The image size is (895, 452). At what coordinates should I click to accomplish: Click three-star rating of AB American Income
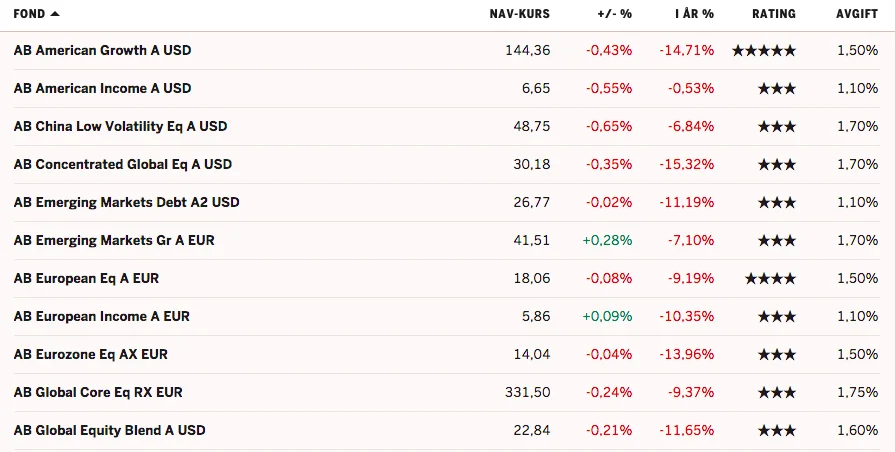pos(777,88)
